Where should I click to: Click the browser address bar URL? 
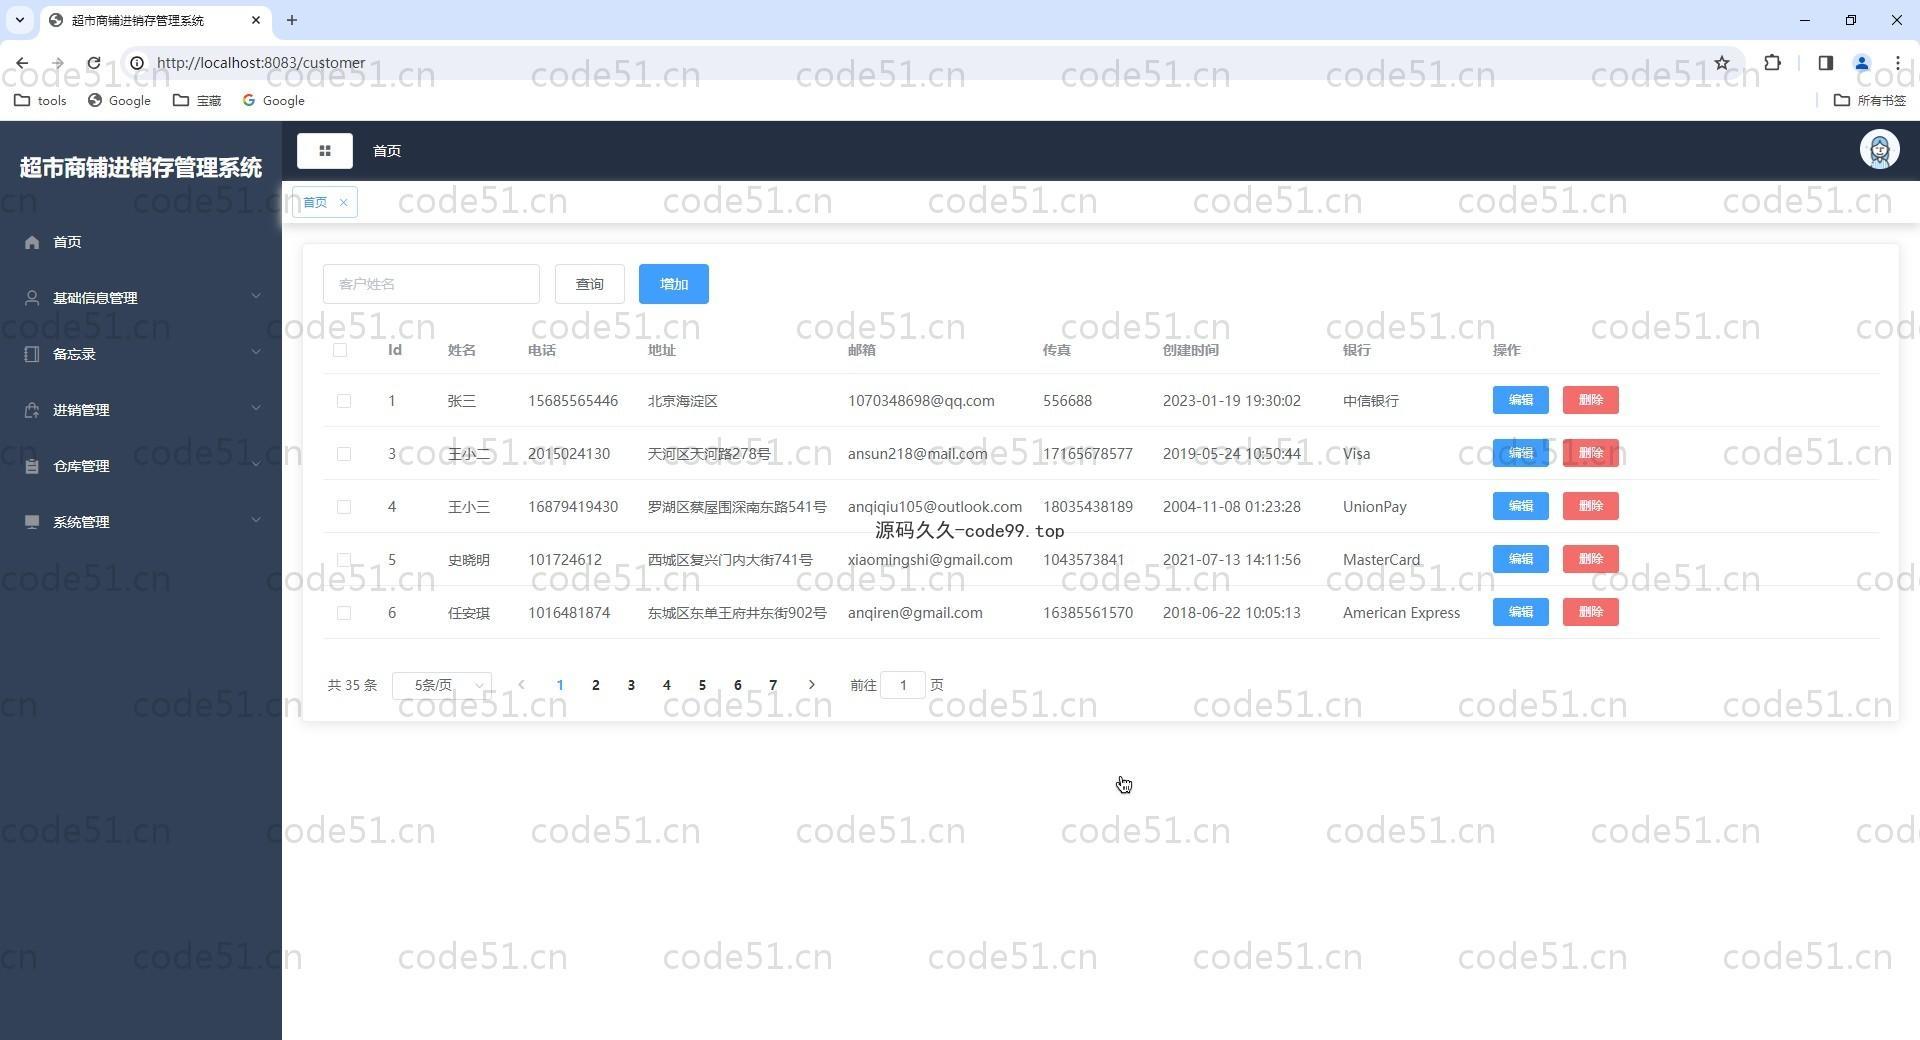coord(261,63)
